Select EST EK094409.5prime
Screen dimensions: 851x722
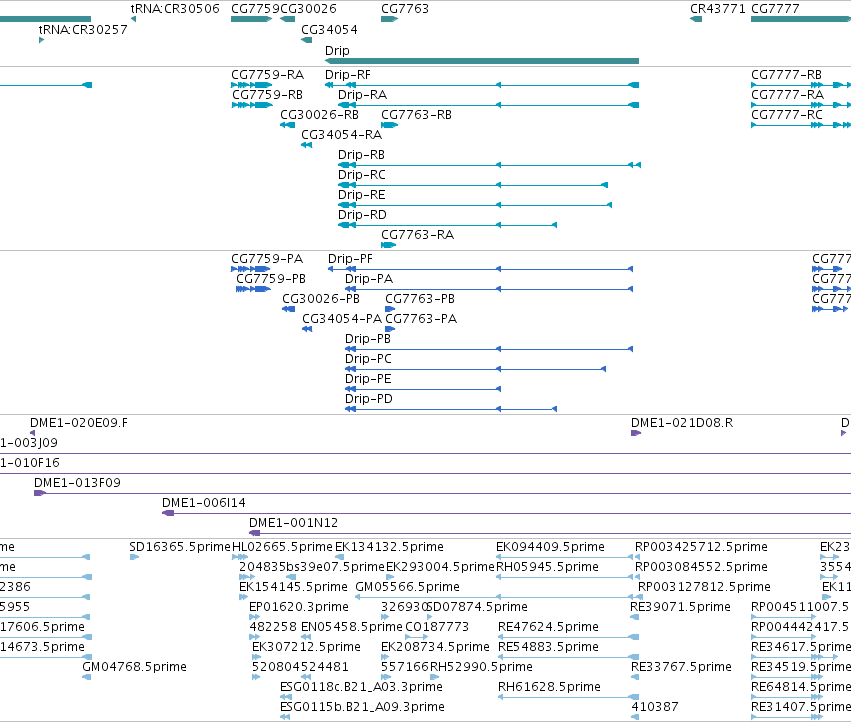coord(550,547)
